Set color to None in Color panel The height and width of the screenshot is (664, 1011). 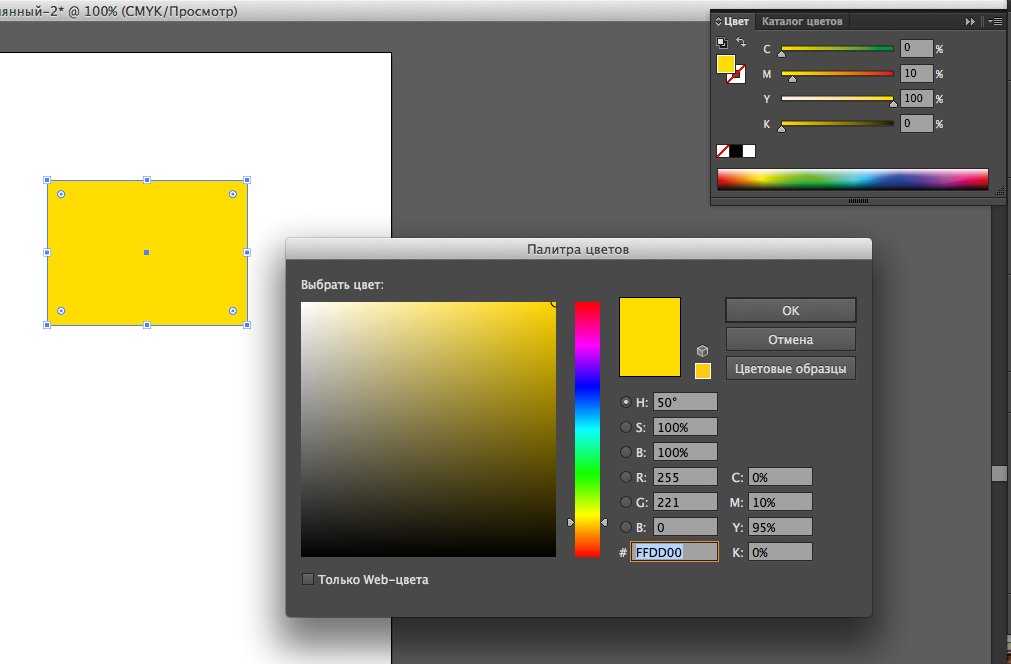click(723, 151)
